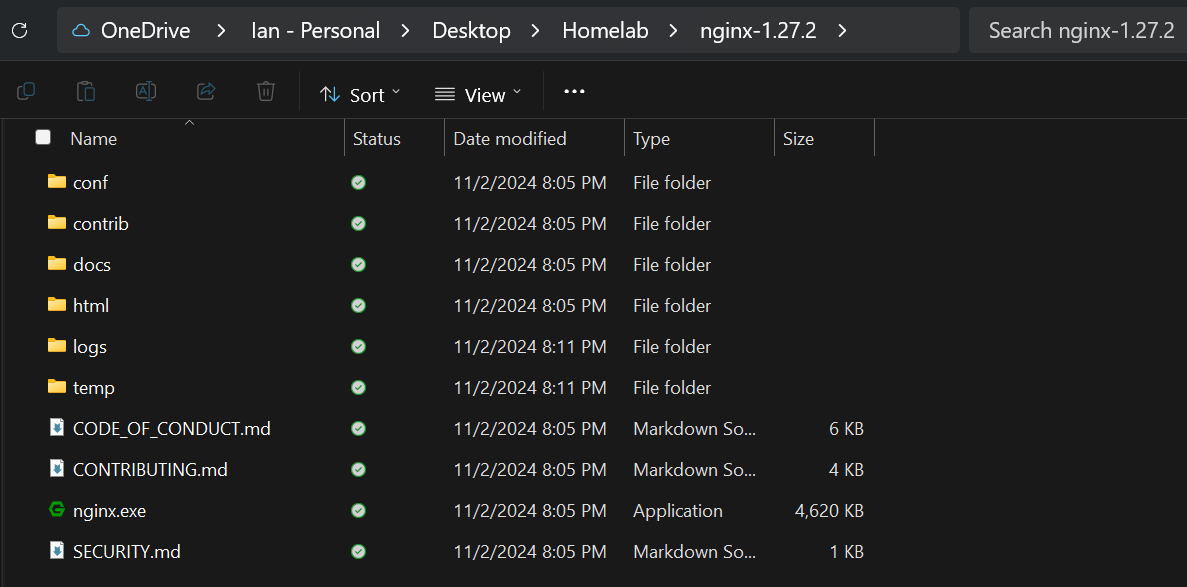Click the OneDrive cloud icon in breadcrumb
Screen dimensions: 1187x587
click(80, 30)
